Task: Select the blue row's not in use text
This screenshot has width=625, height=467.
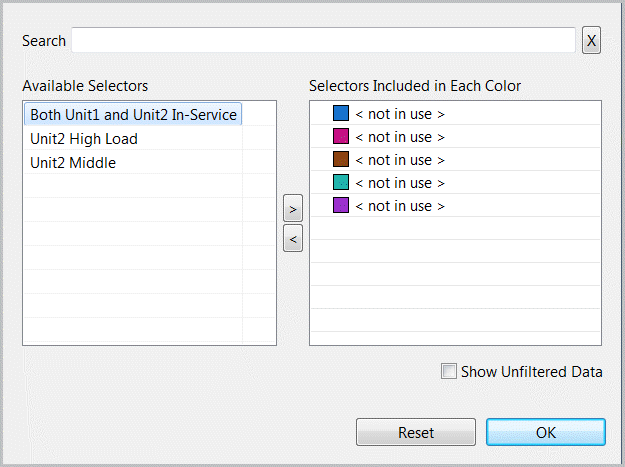Action: [400, 114]
